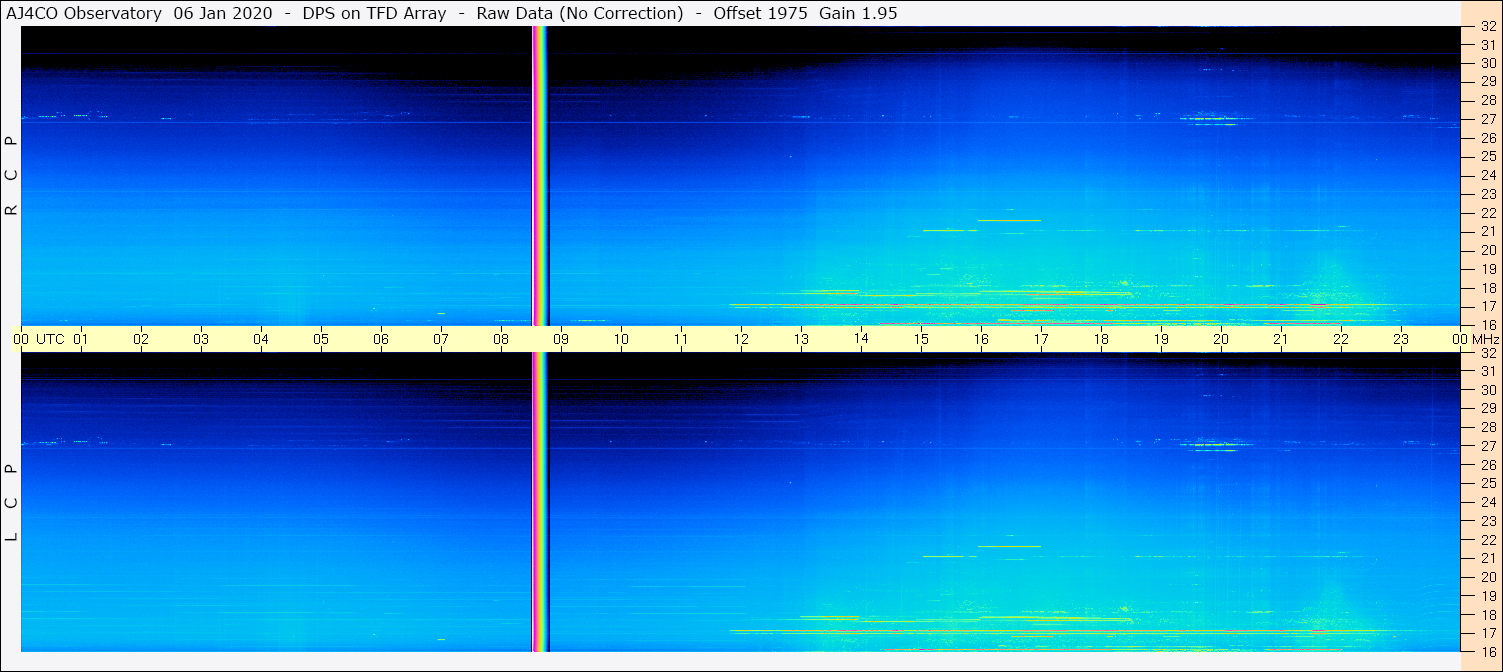The image size is (1503, 672).
Task: Click the 14 hour time axis marker
Action: [x=861, y=338]
